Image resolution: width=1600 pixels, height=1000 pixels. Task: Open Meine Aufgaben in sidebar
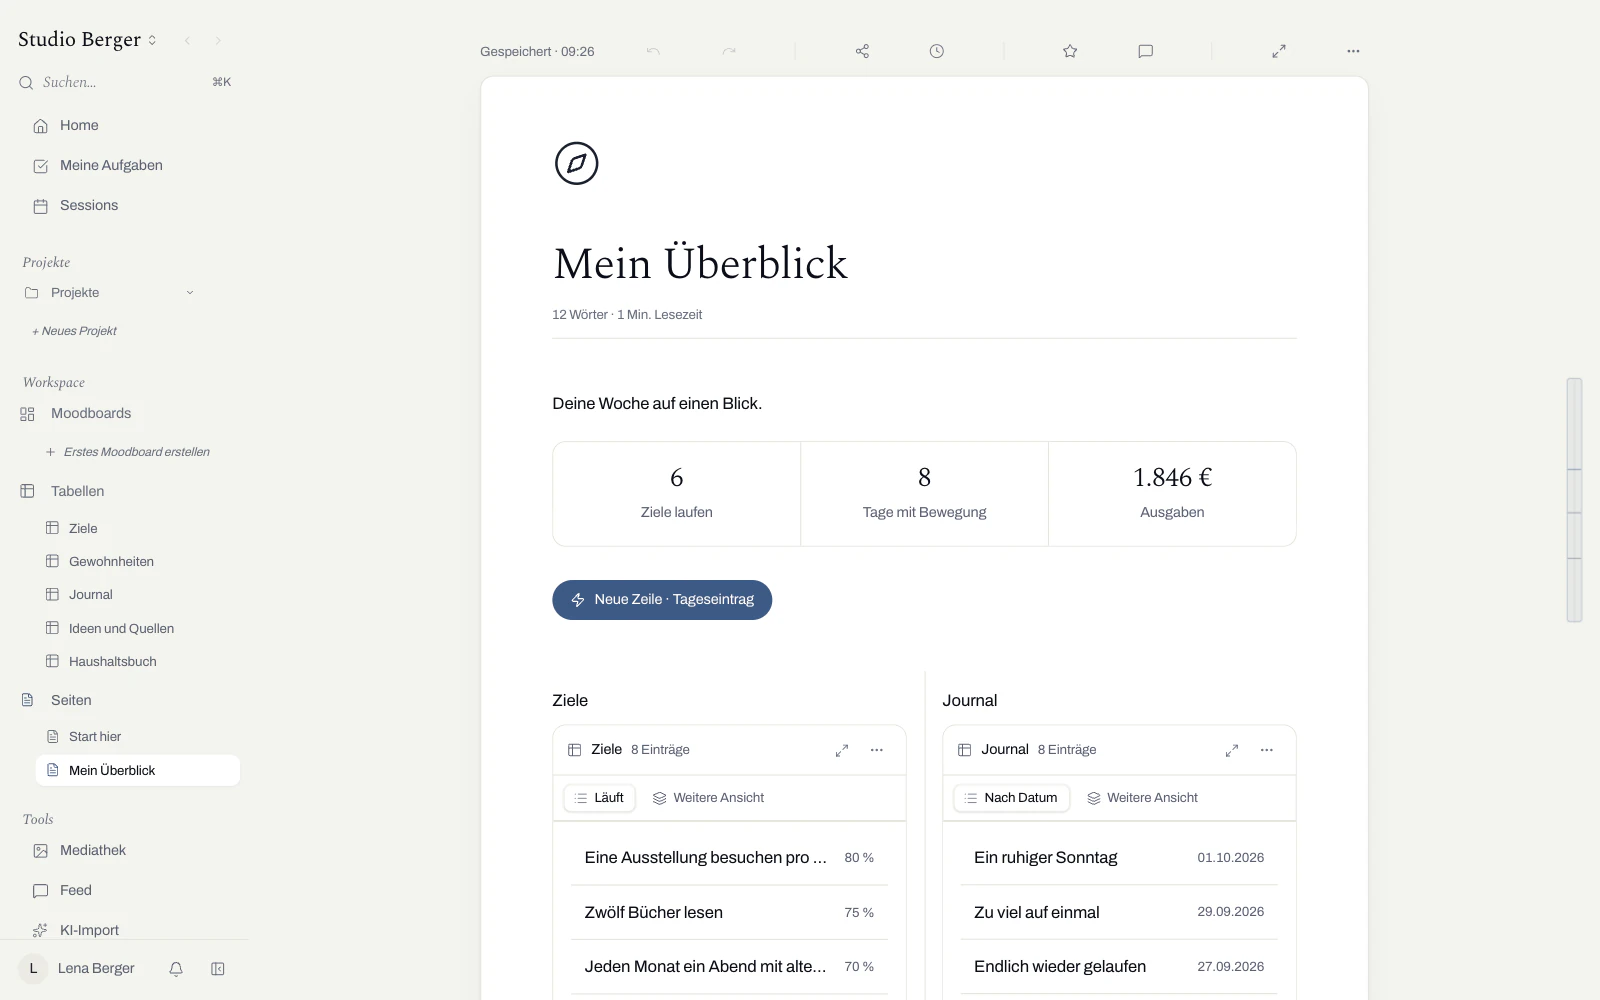click(110, 166)
